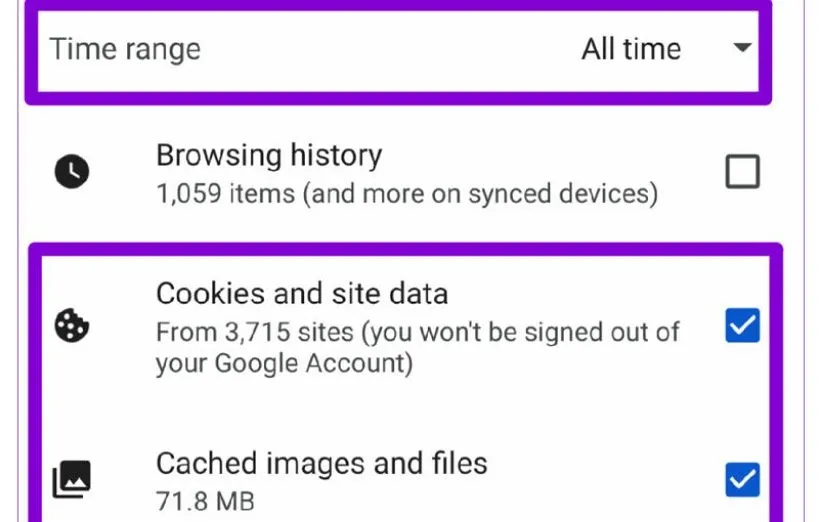The height and width of the screenshot is (522, 822).
Task: Select the 'Cached images and files' title text
Action: [x=322, y=463]
